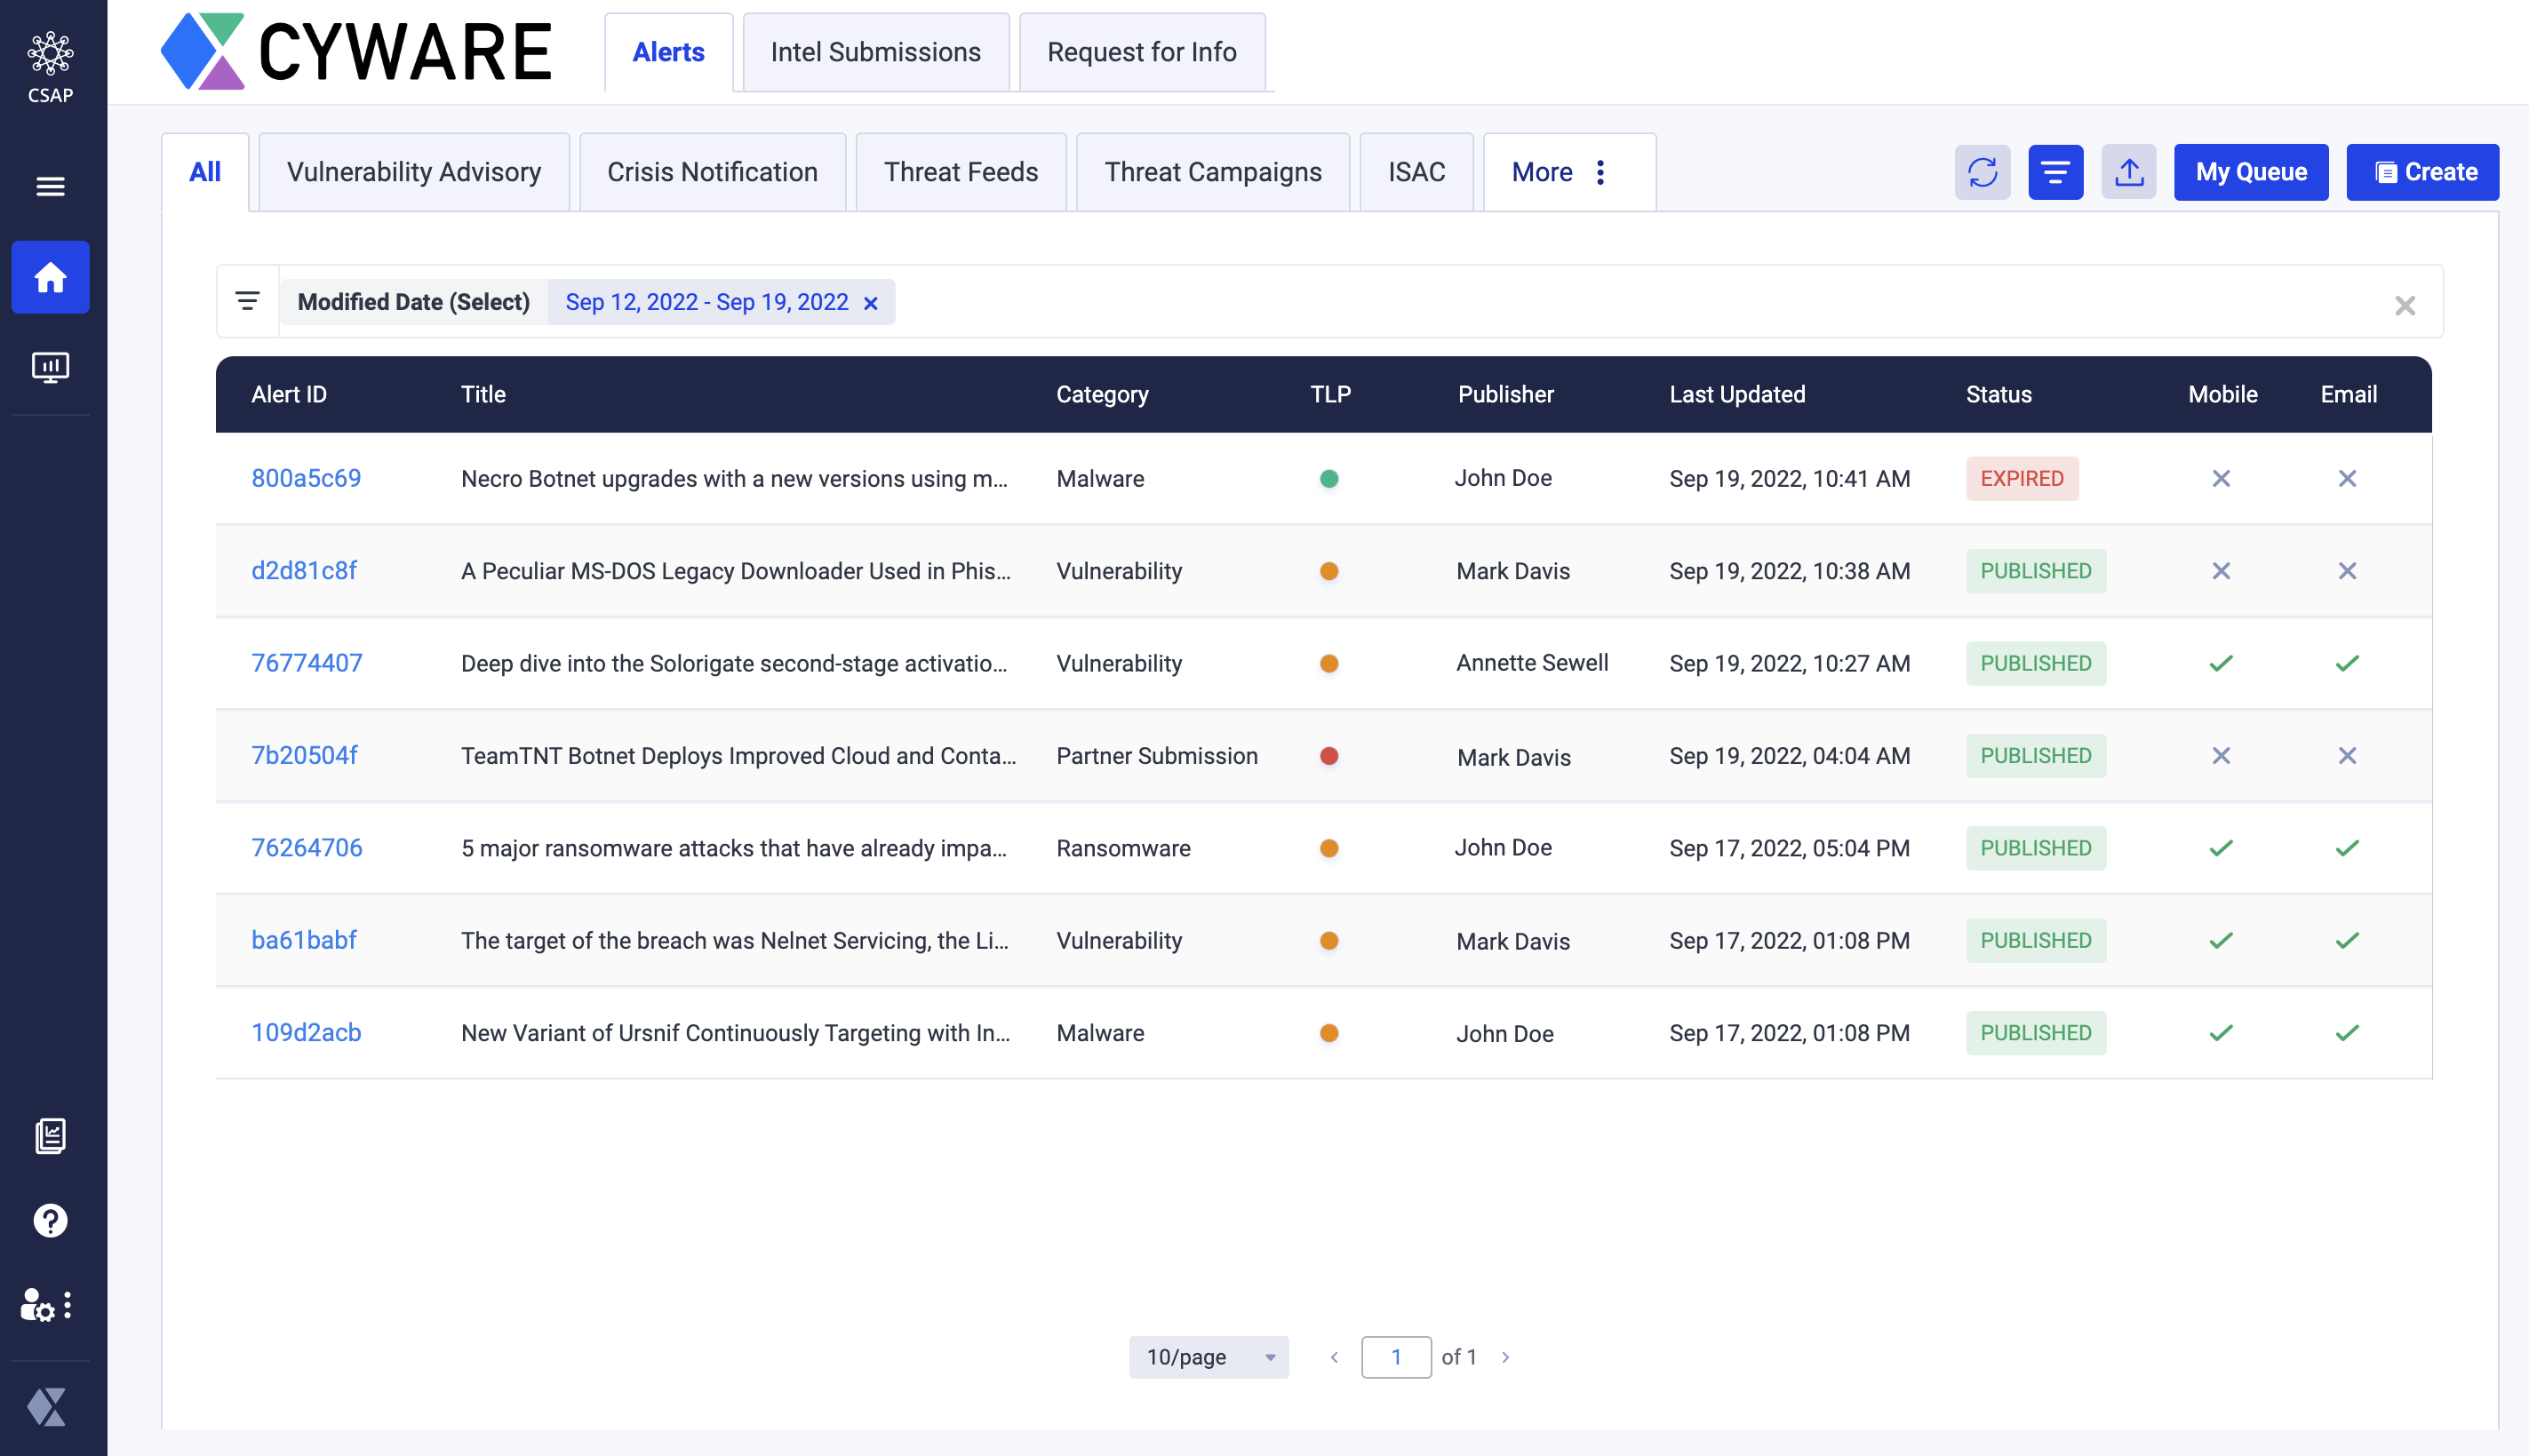Clear all filters with the X

pyautogui.click(x=2404, y=305)
